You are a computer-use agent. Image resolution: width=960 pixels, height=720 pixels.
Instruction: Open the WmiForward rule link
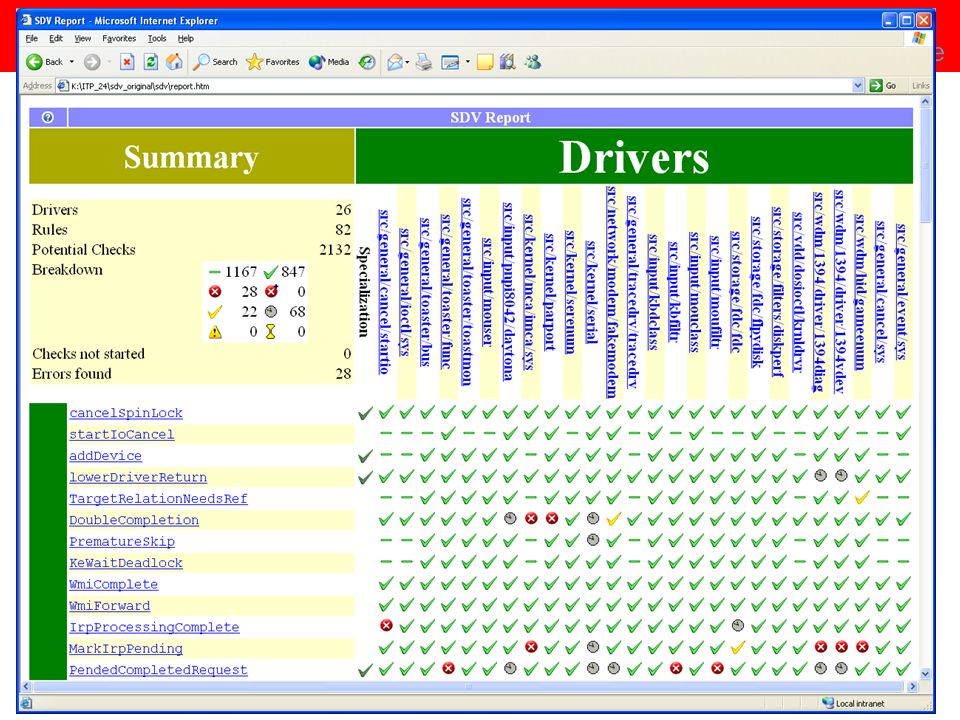110,606
